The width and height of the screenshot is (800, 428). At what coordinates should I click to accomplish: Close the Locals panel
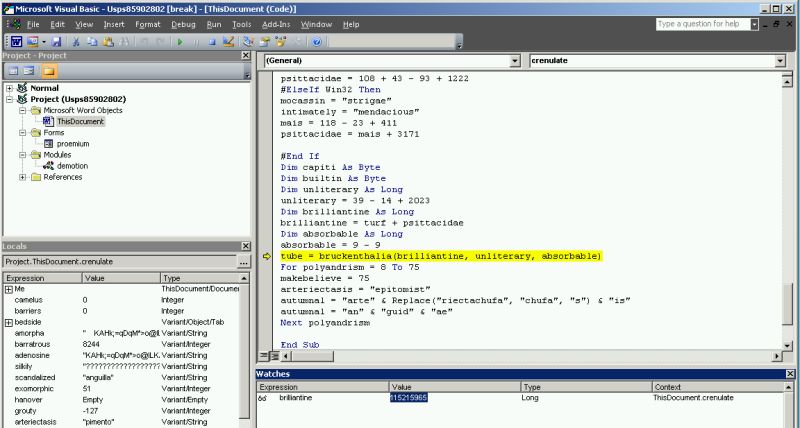tap(245, 246)
